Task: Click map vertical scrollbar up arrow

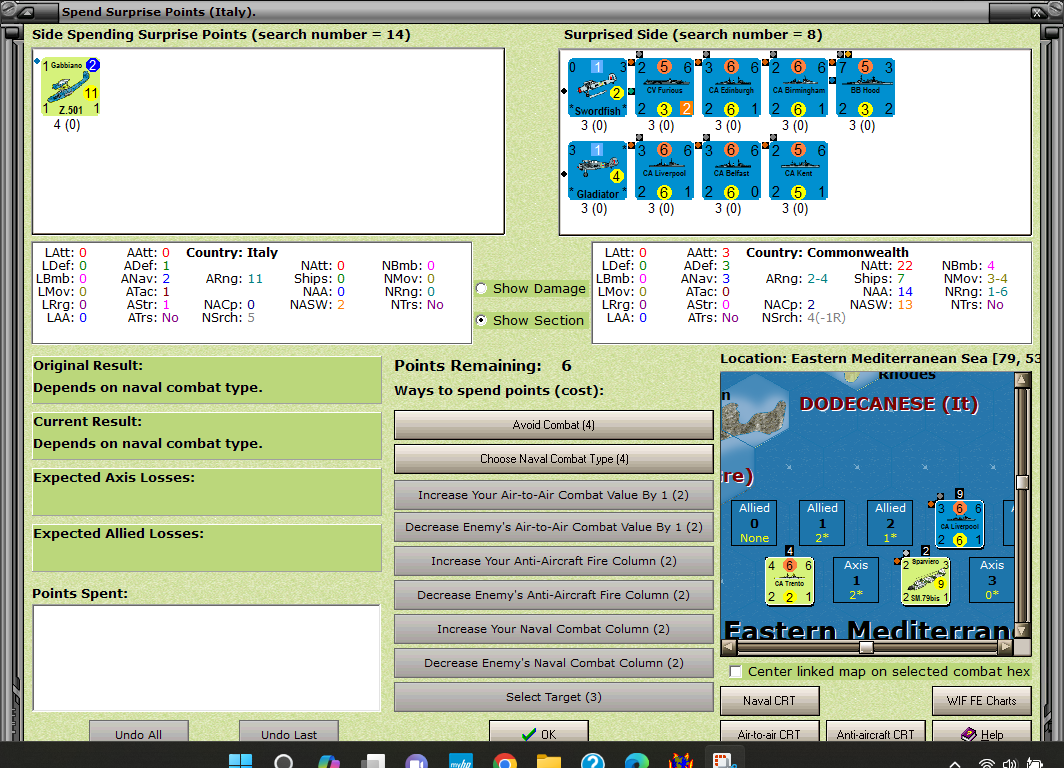Action: coord(1022,380)
